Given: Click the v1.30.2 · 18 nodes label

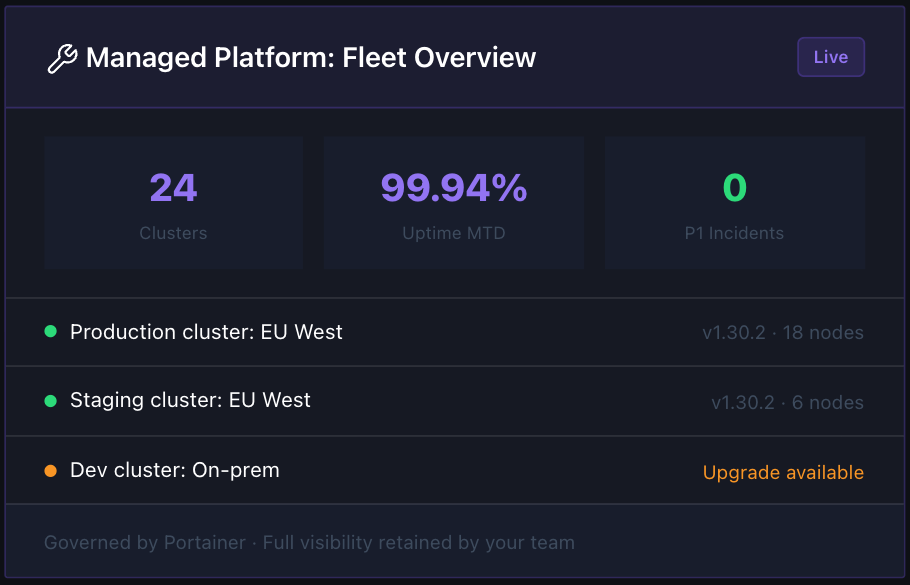Looking at the screenshot, I should point(783,333).
